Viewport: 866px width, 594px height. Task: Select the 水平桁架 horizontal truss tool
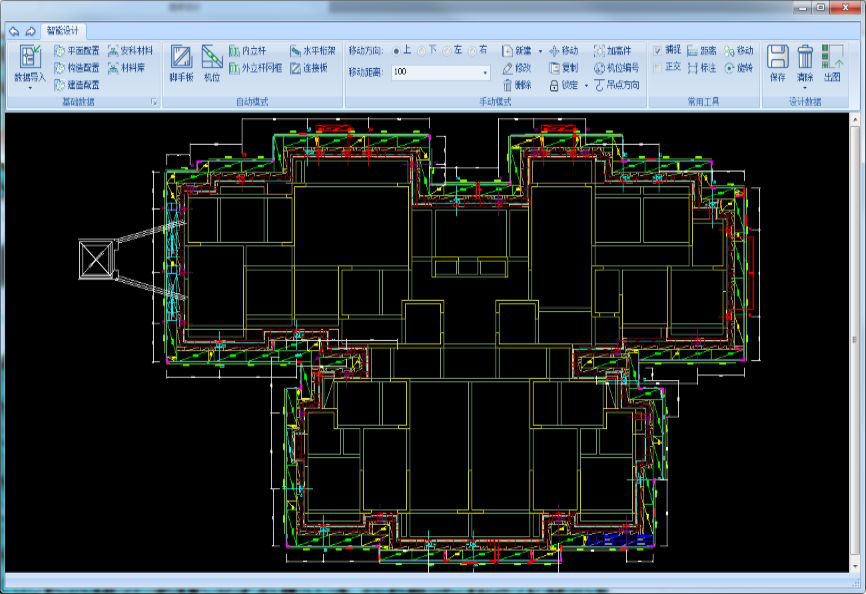tap(313, 51)
